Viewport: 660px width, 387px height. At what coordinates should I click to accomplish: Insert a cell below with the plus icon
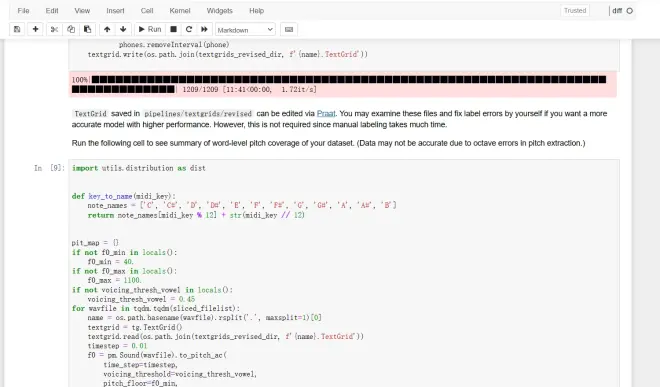pos(35,29)
